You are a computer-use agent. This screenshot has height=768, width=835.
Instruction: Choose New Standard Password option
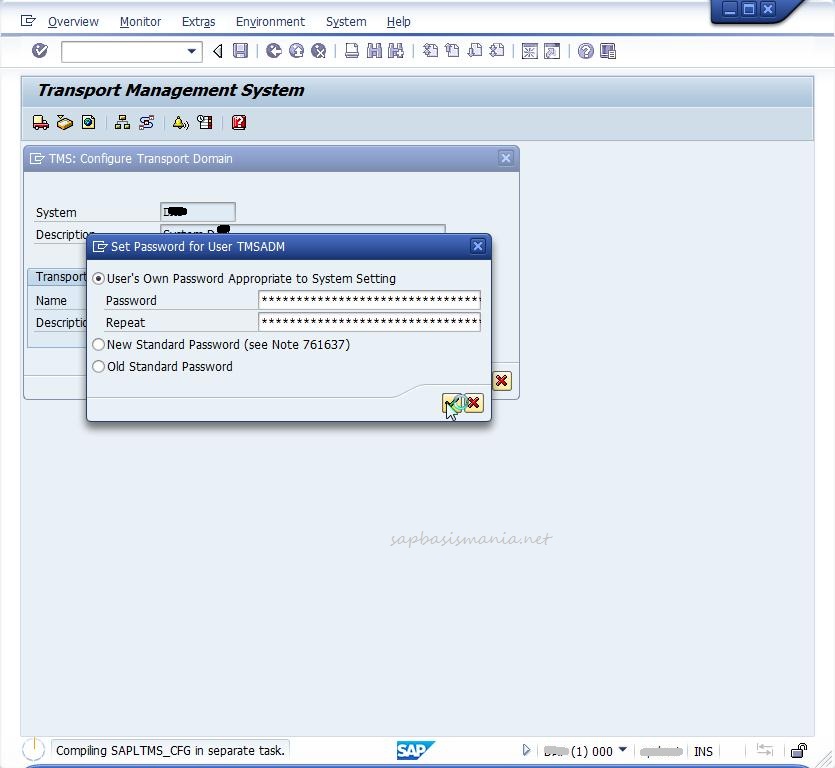pos(98,344)
